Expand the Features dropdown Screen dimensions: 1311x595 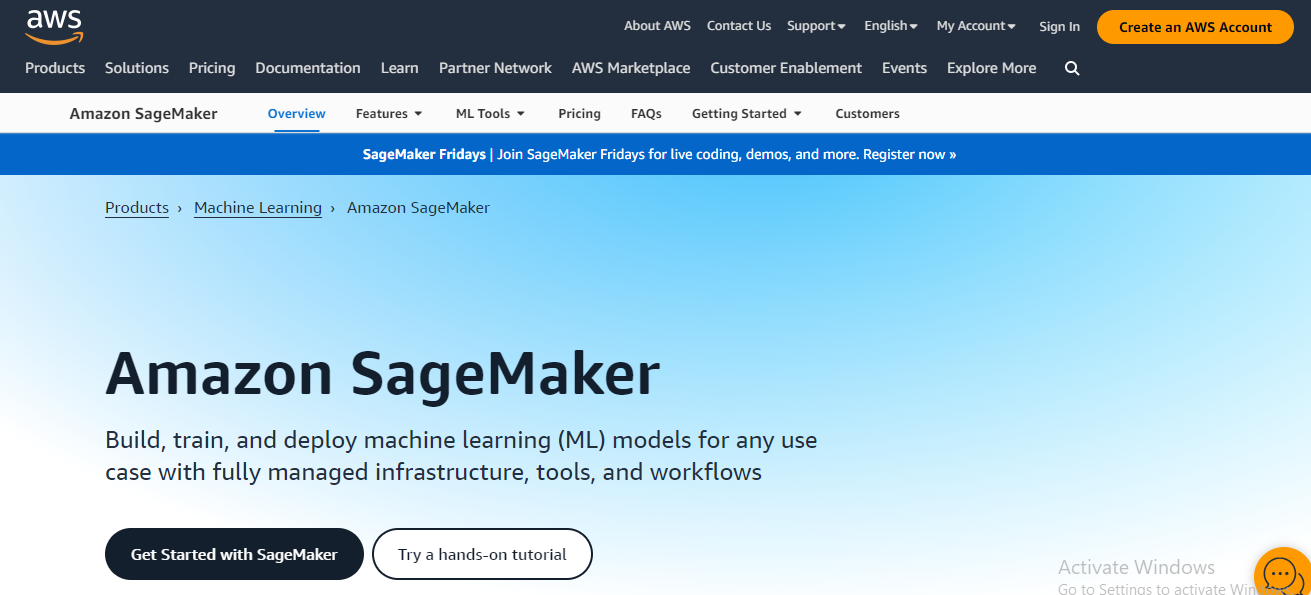coord(389,113)
